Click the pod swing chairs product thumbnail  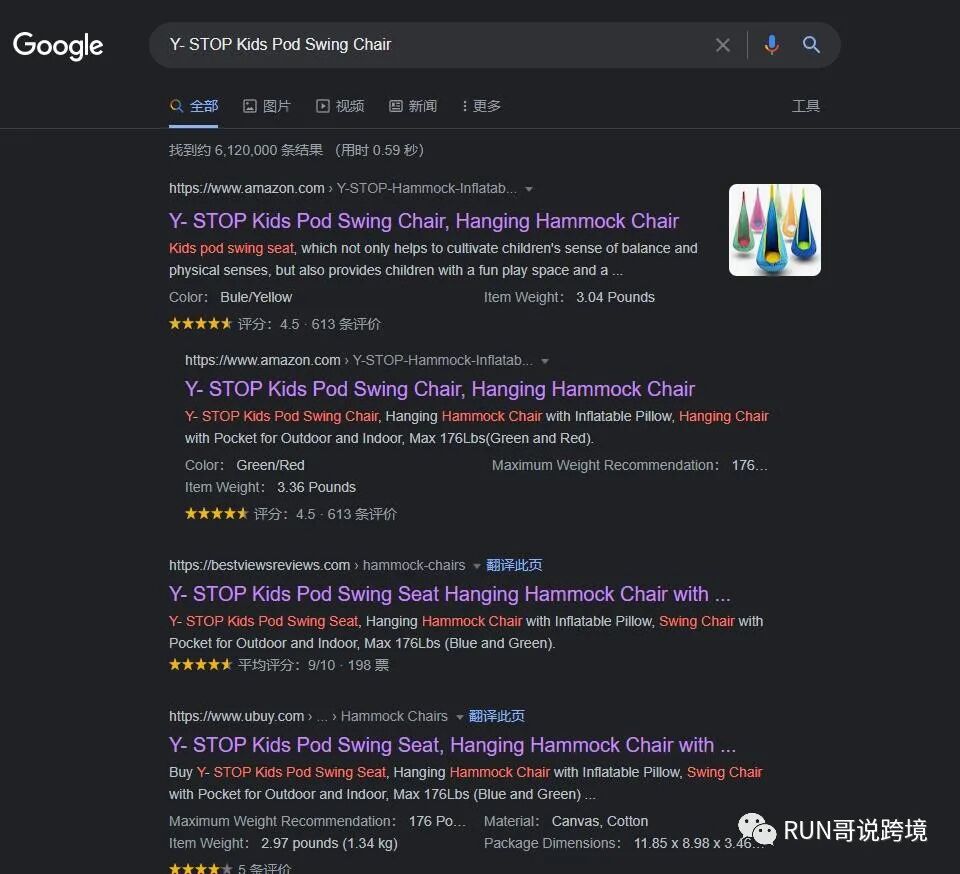coord(774,229)
